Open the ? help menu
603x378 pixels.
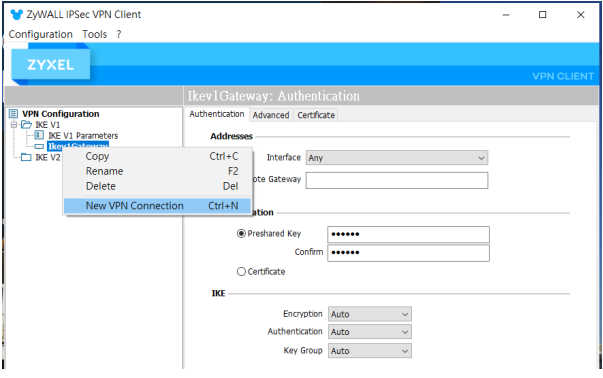pos(119,34)
